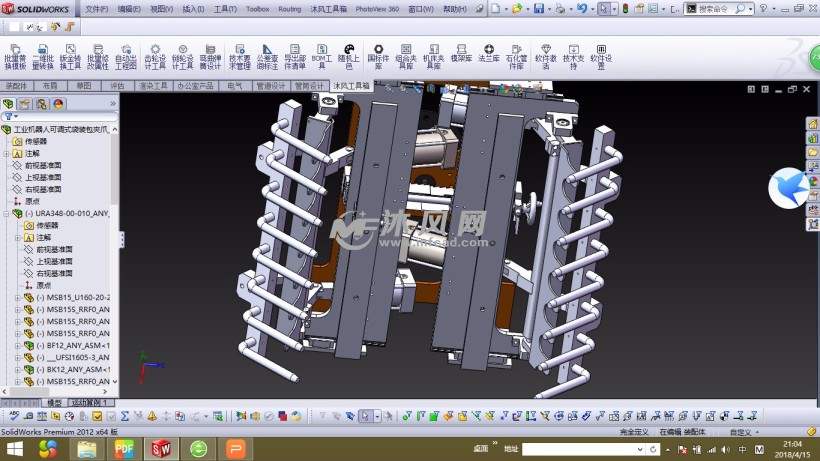Expand the 注解 annotations tree node

(6, 153)
